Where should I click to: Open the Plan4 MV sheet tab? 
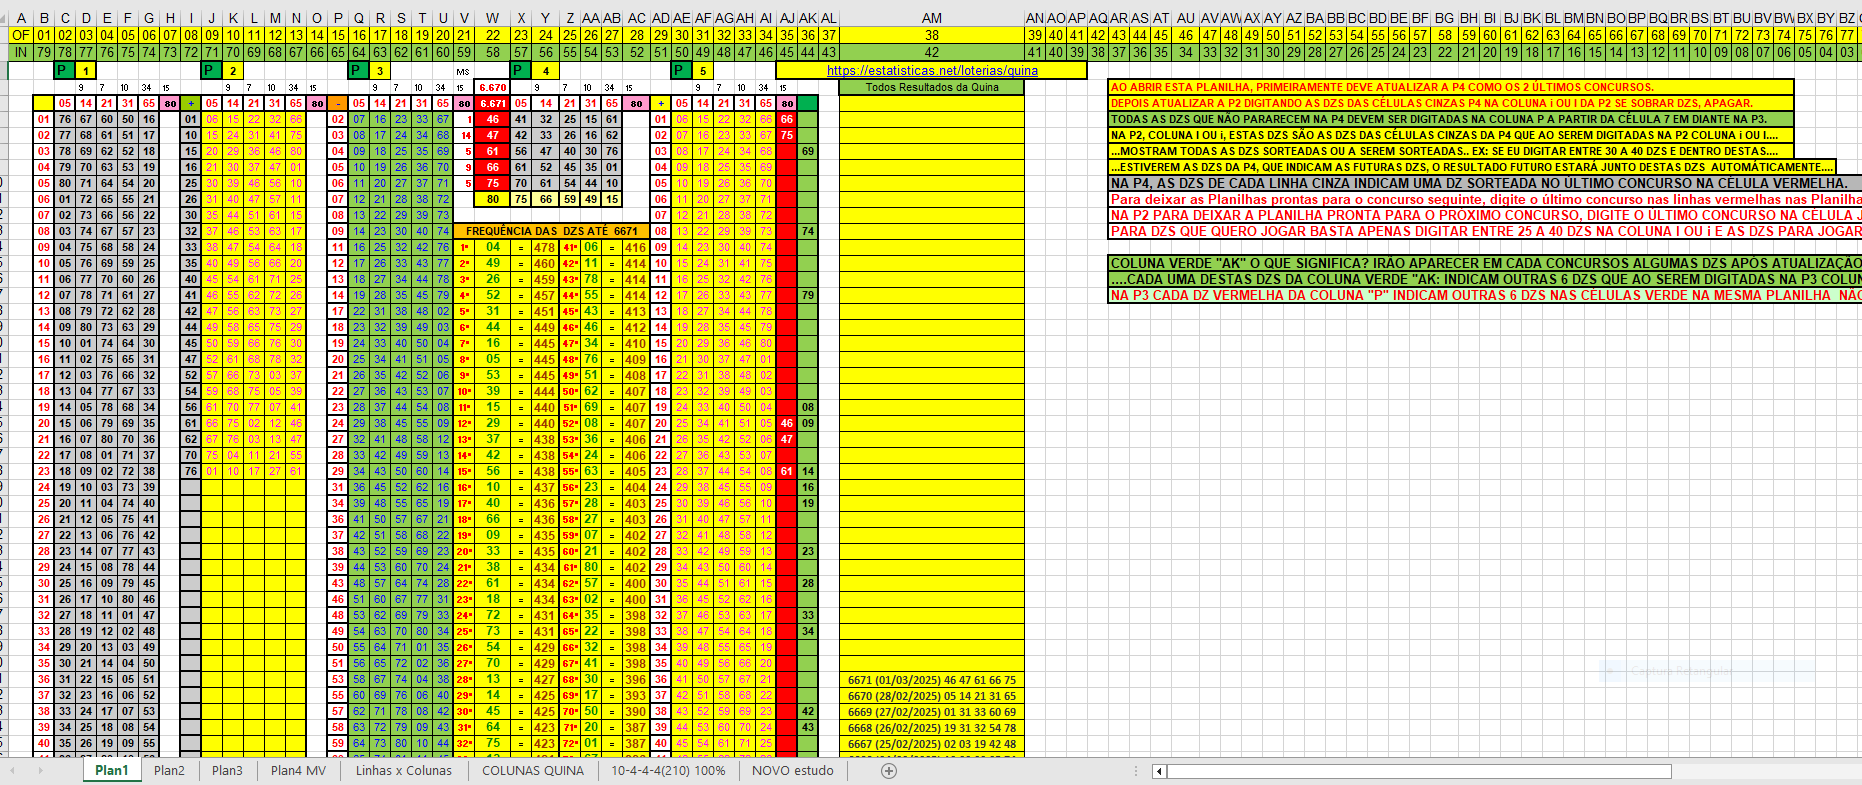[298, 771]
